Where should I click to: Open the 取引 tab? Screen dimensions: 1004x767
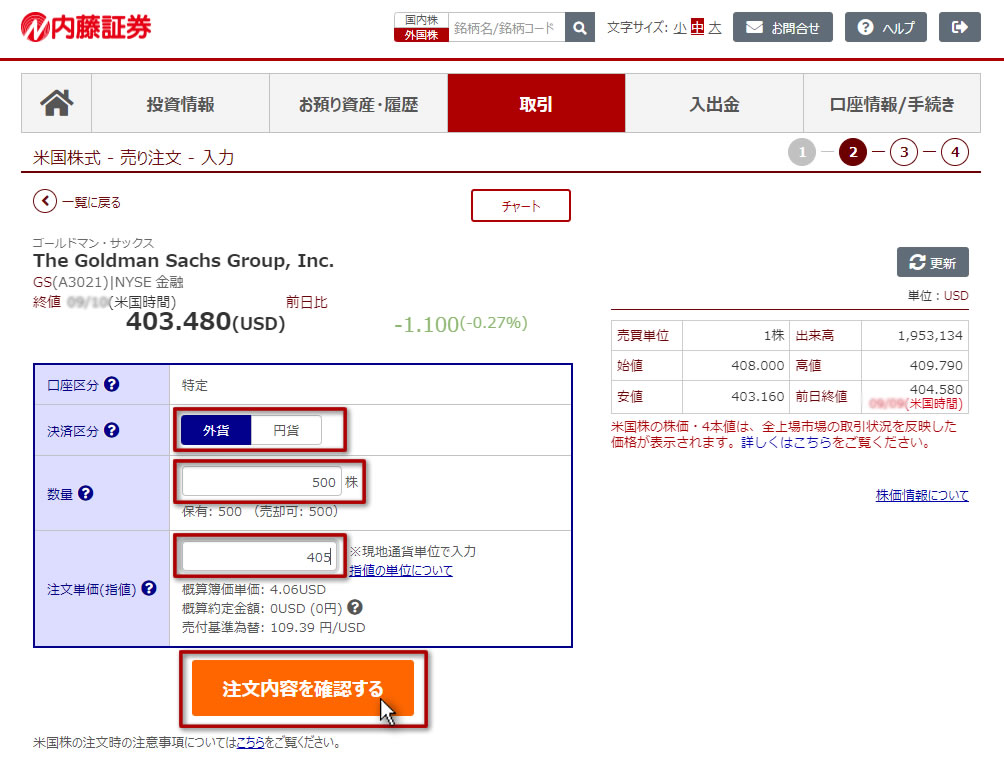click(x=537, y=103)
